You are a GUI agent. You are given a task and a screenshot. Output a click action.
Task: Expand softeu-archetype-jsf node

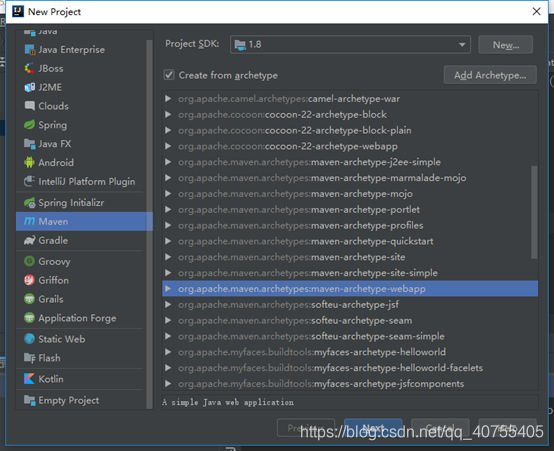[168, 305]
